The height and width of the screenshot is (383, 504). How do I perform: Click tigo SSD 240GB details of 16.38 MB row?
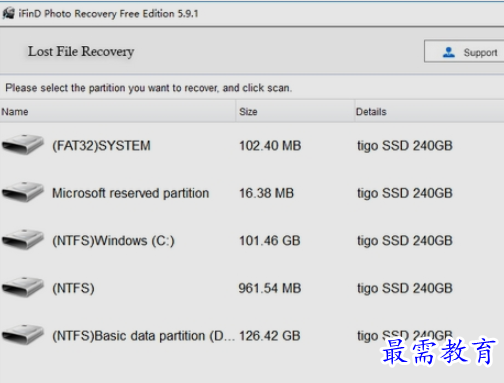point(405,193)
